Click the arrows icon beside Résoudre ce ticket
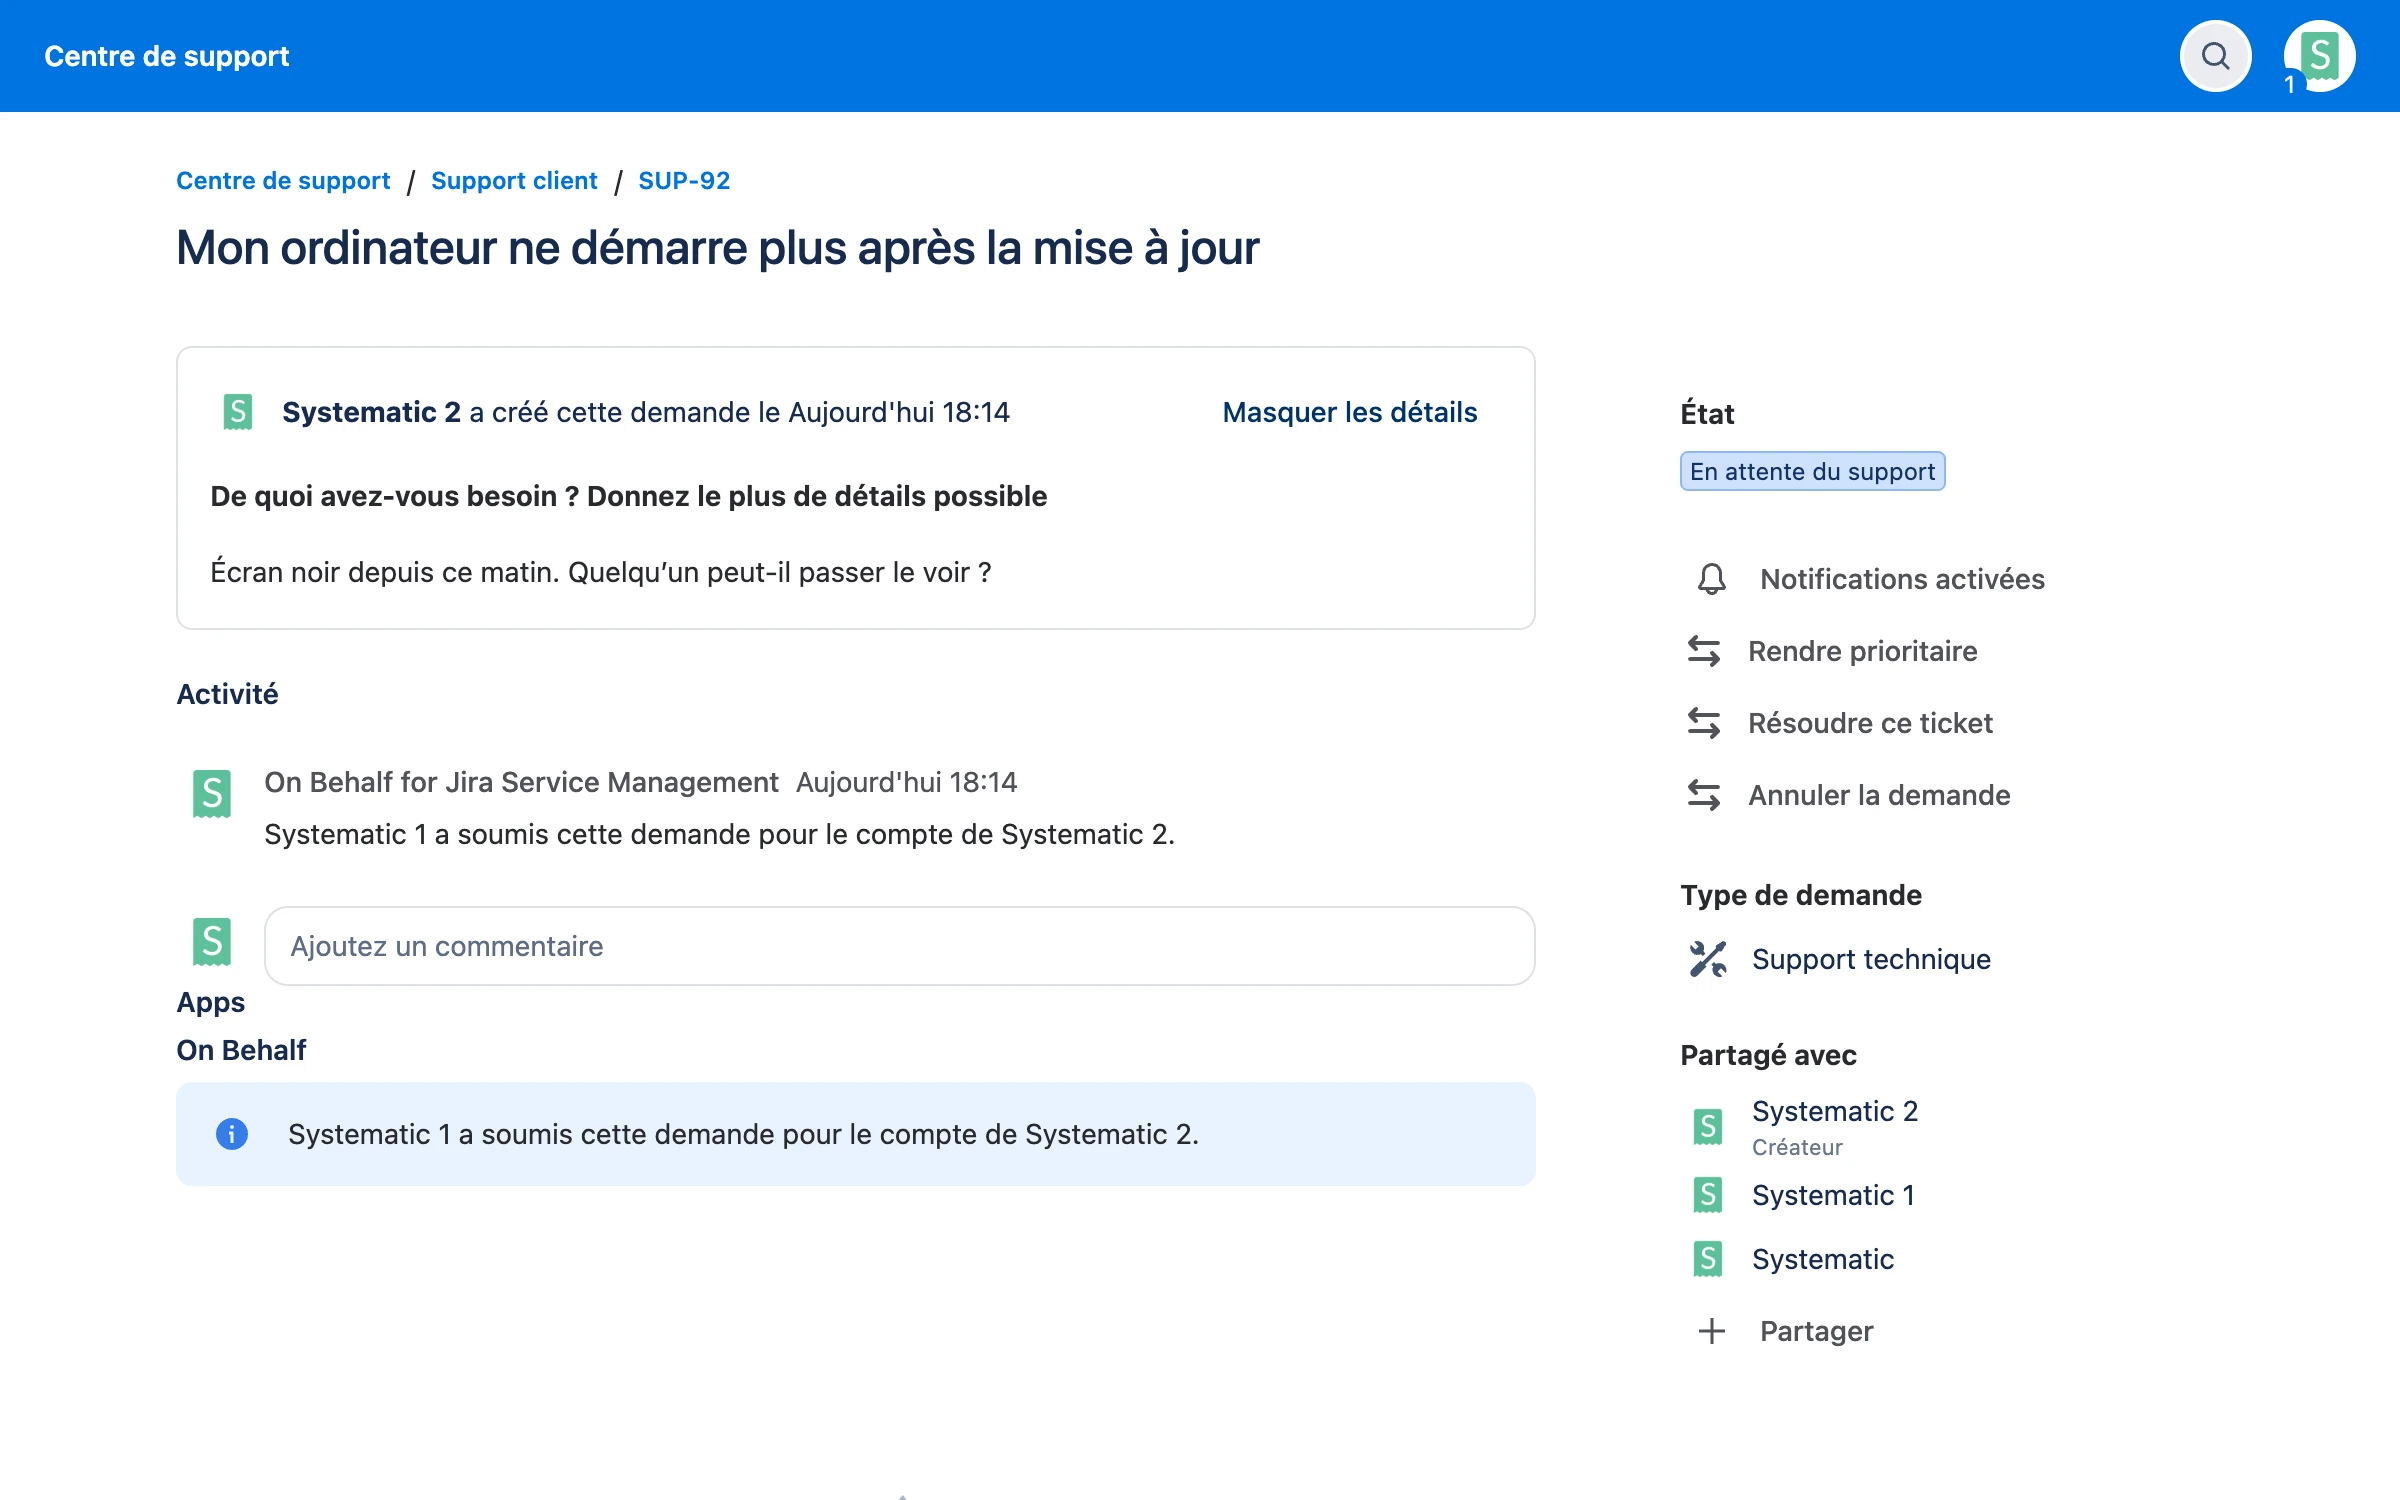Screen dimensions: 2400x1500 [1704, 723]
